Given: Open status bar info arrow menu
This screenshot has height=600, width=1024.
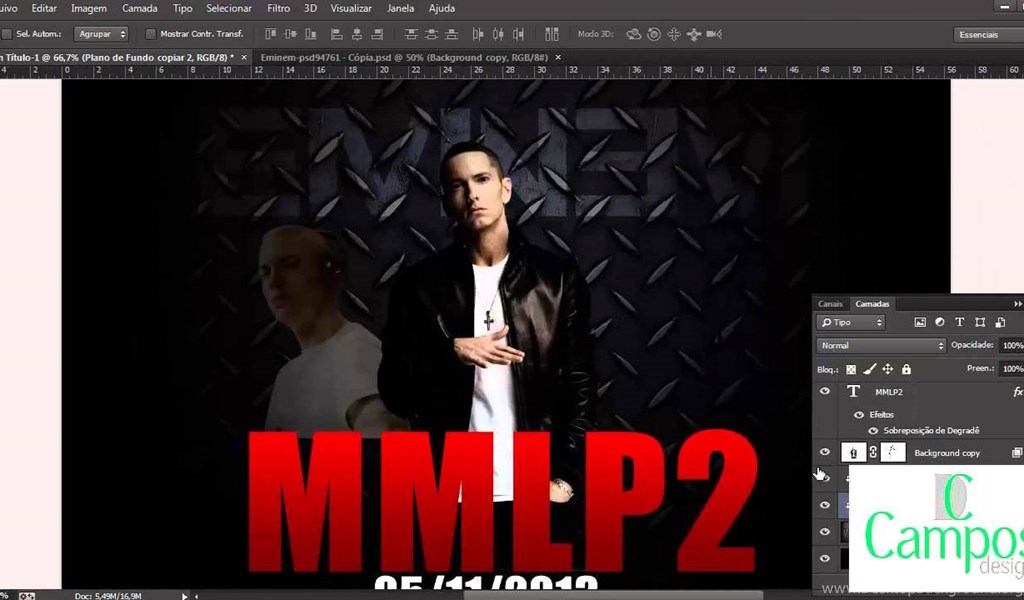Looking at the screenshot, I should (x=185, y=595).
